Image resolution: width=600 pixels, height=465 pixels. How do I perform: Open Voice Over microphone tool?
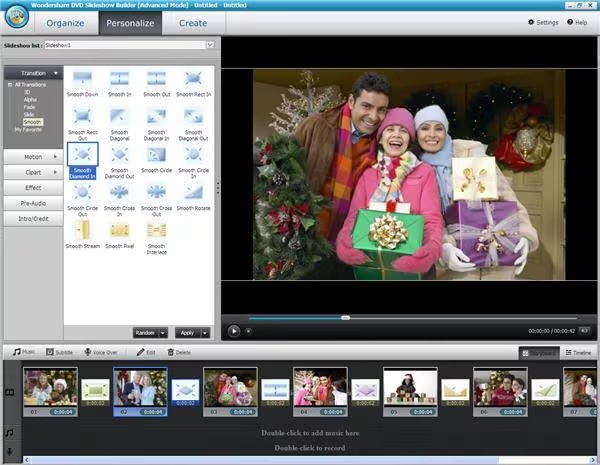point(88,352)
